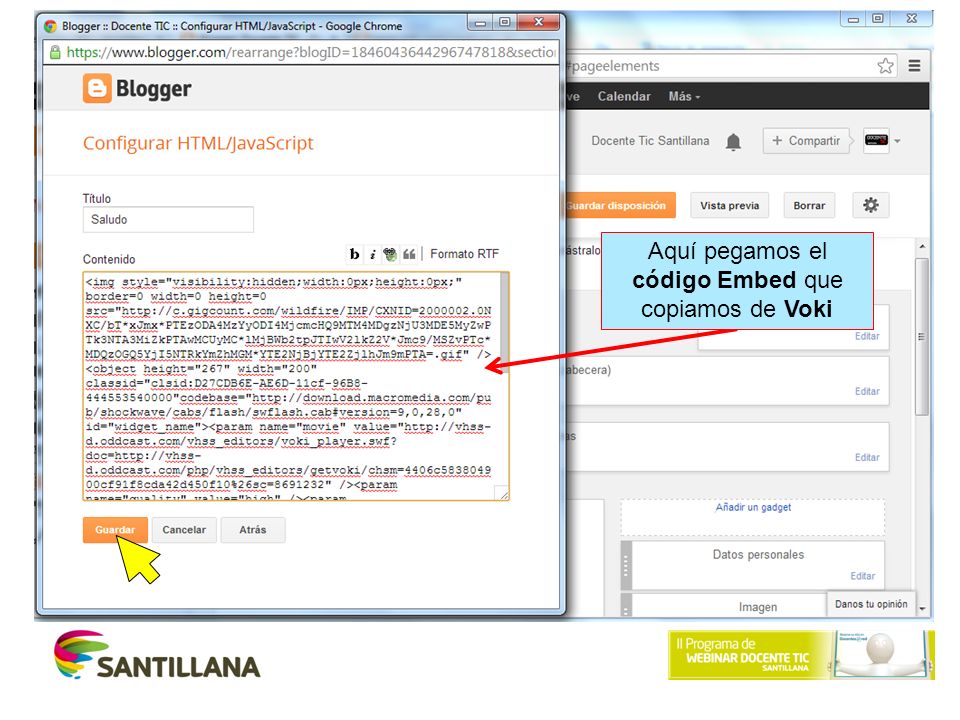
Task: Click the resize grip of the Contenido text area
Action: pyautogui.click(x=503, y=494)
